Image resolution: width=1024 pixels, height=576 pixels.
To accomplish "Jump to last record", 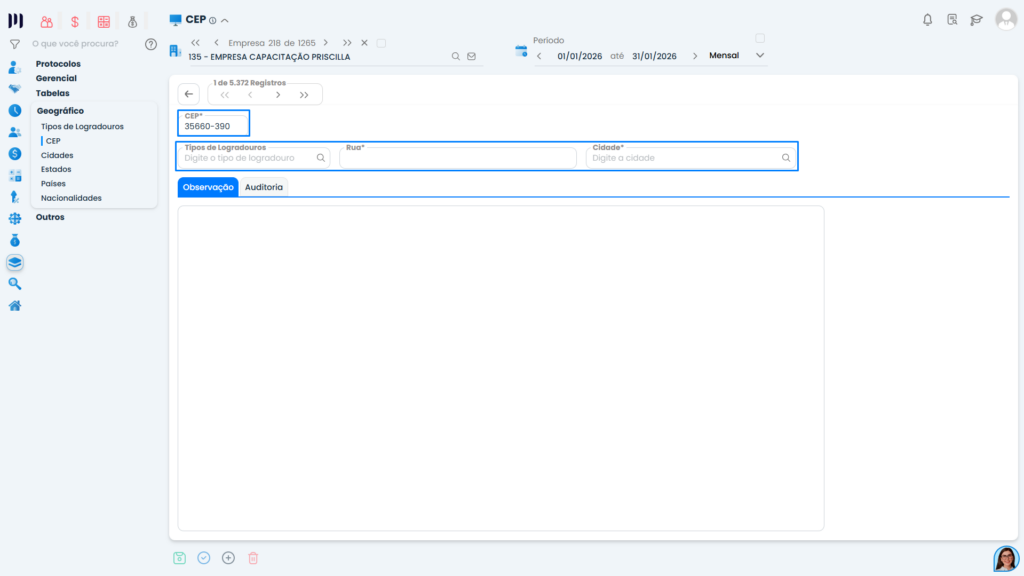I will pos(304,95).
